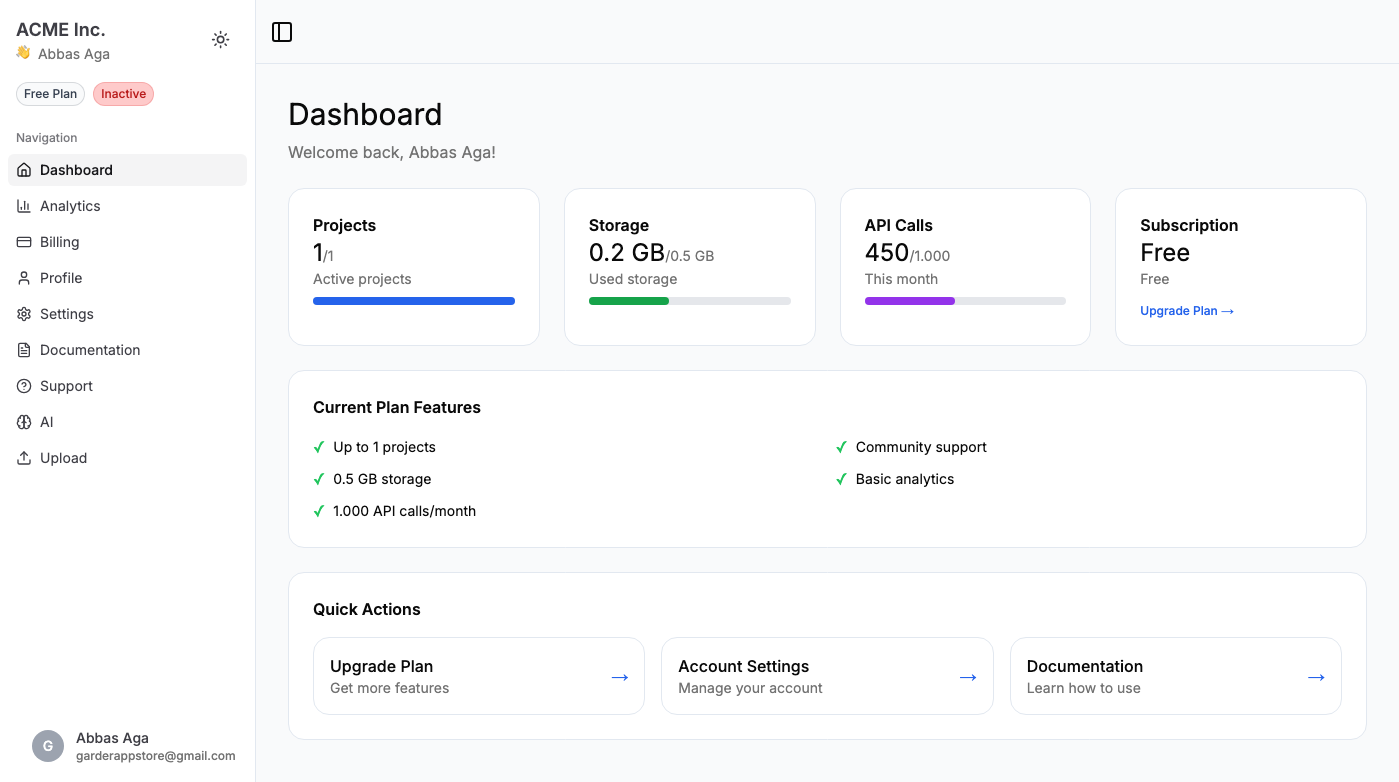
Task: Open Support from the navigation list
Action: coord(67,385)
